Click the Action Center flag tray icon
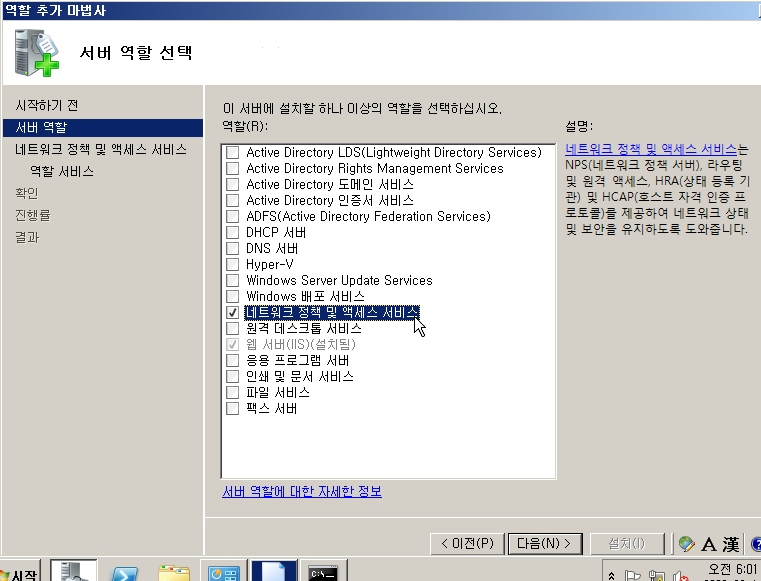 (x=632, y=576)
